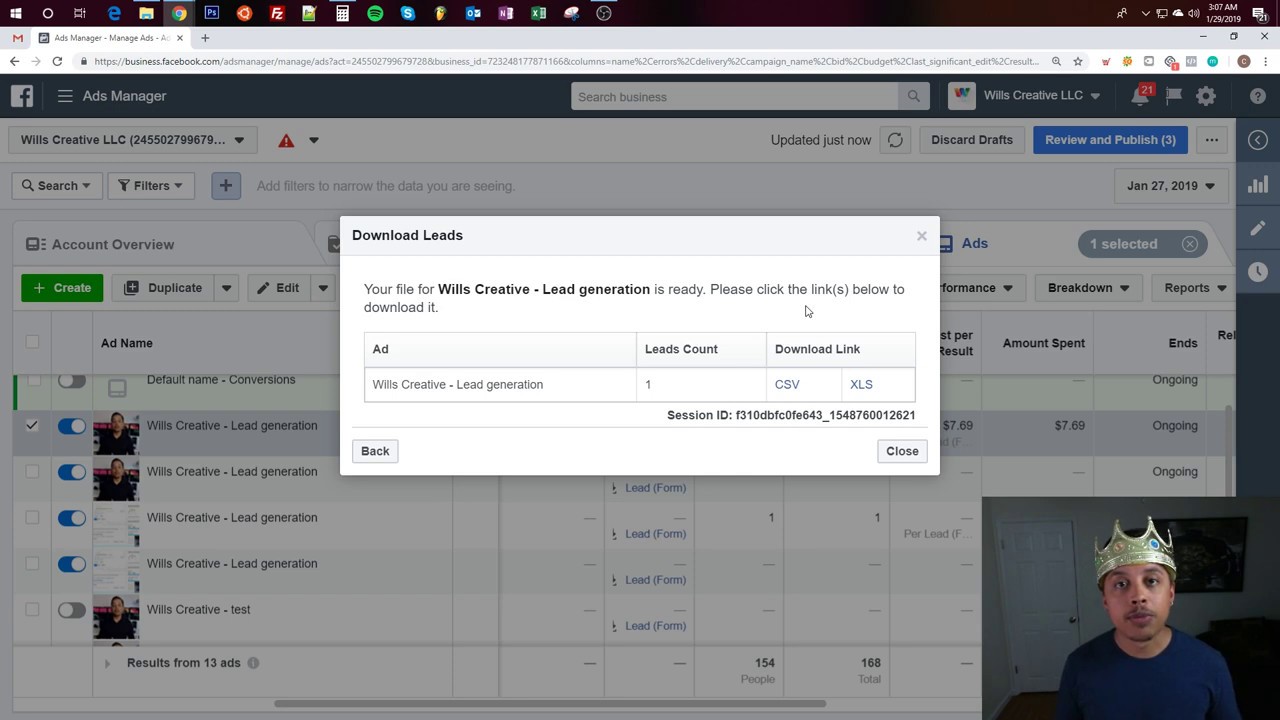Open the Ads Manager hamburger menu
1280x720 pixels.
click(65, 96)
